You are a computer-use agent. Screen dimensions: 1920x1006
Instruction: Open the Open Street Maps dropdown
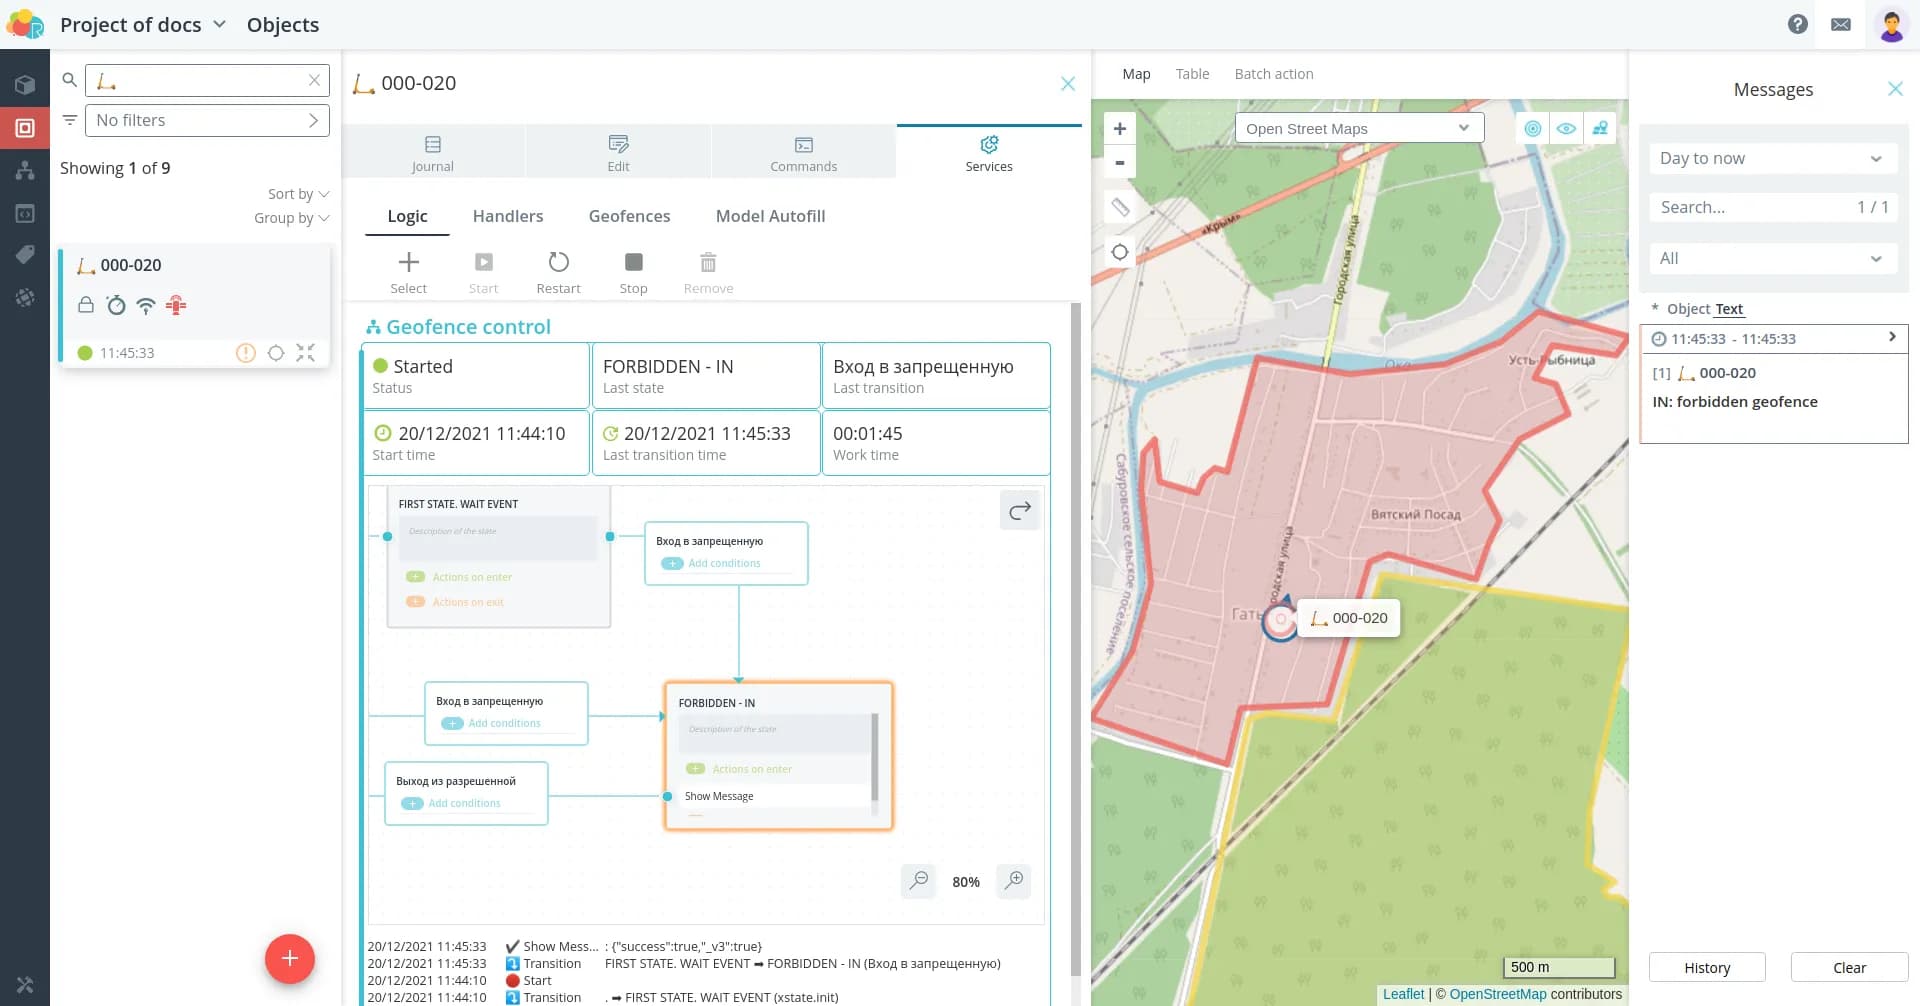click(x=1358, y=129)
